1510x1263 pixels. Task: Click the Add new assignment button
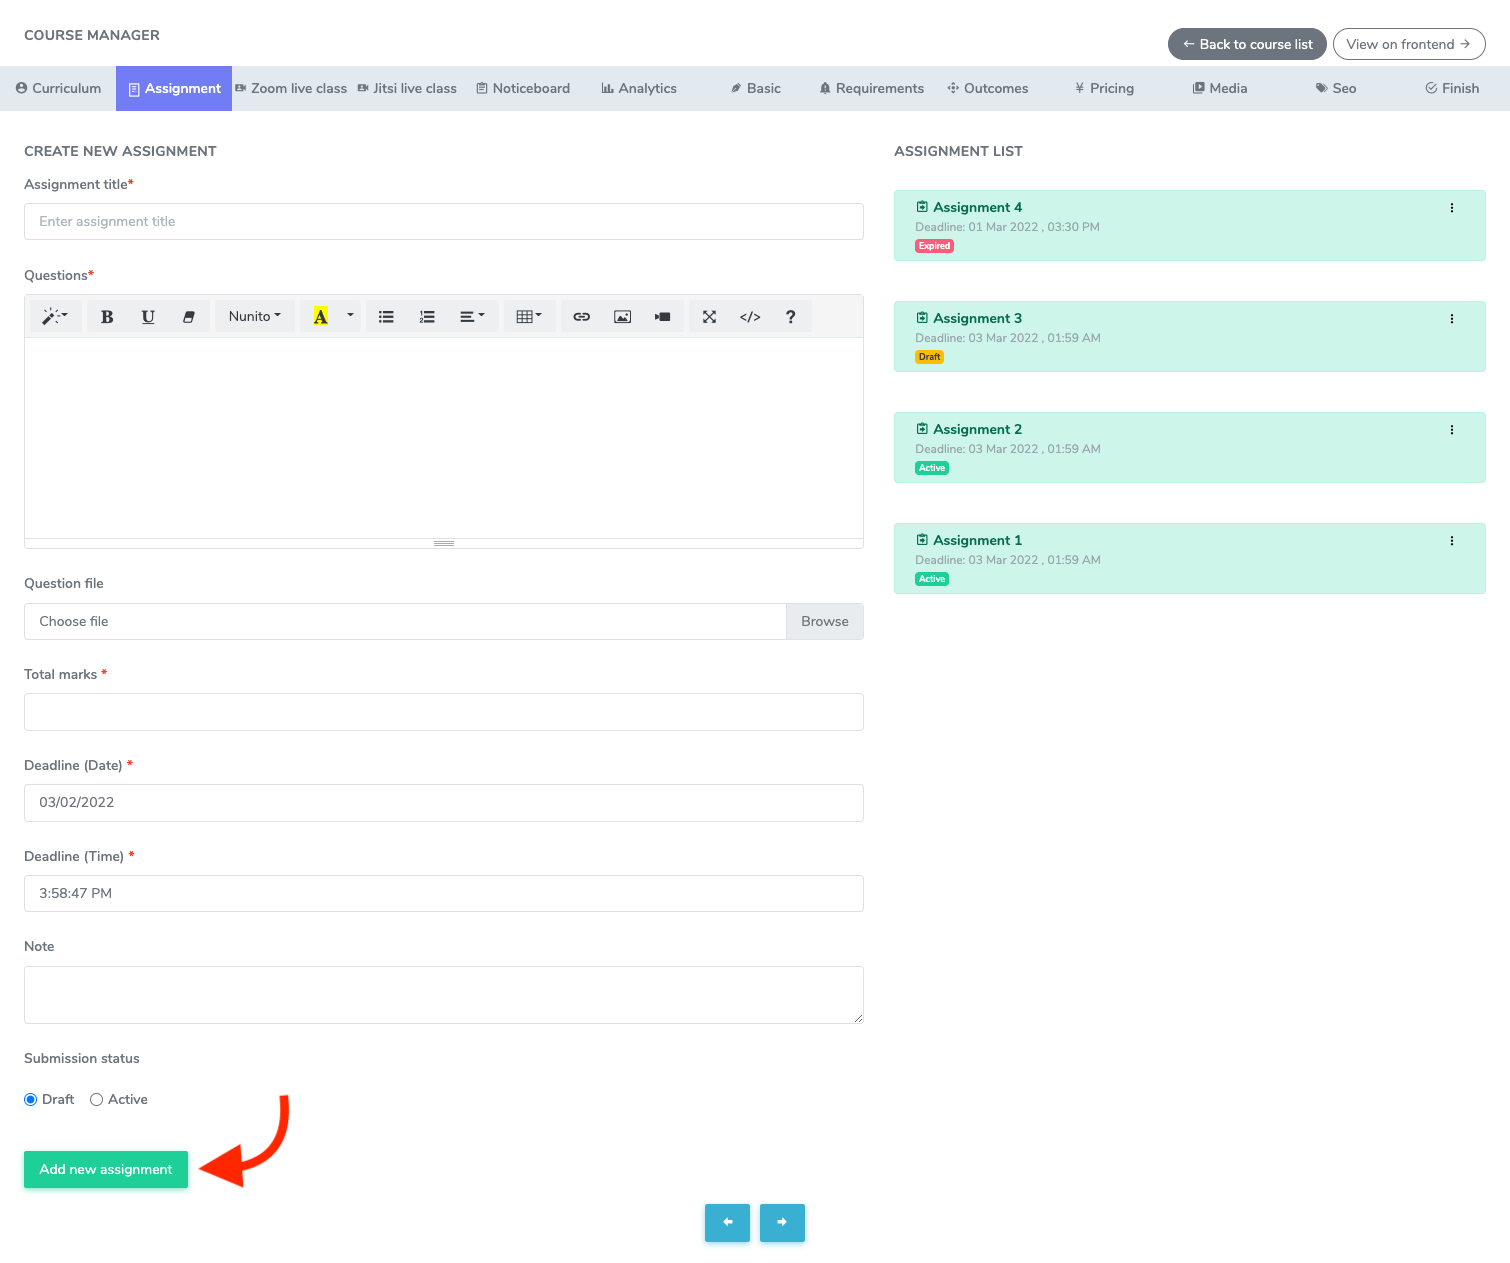(x=106, y=1169)
